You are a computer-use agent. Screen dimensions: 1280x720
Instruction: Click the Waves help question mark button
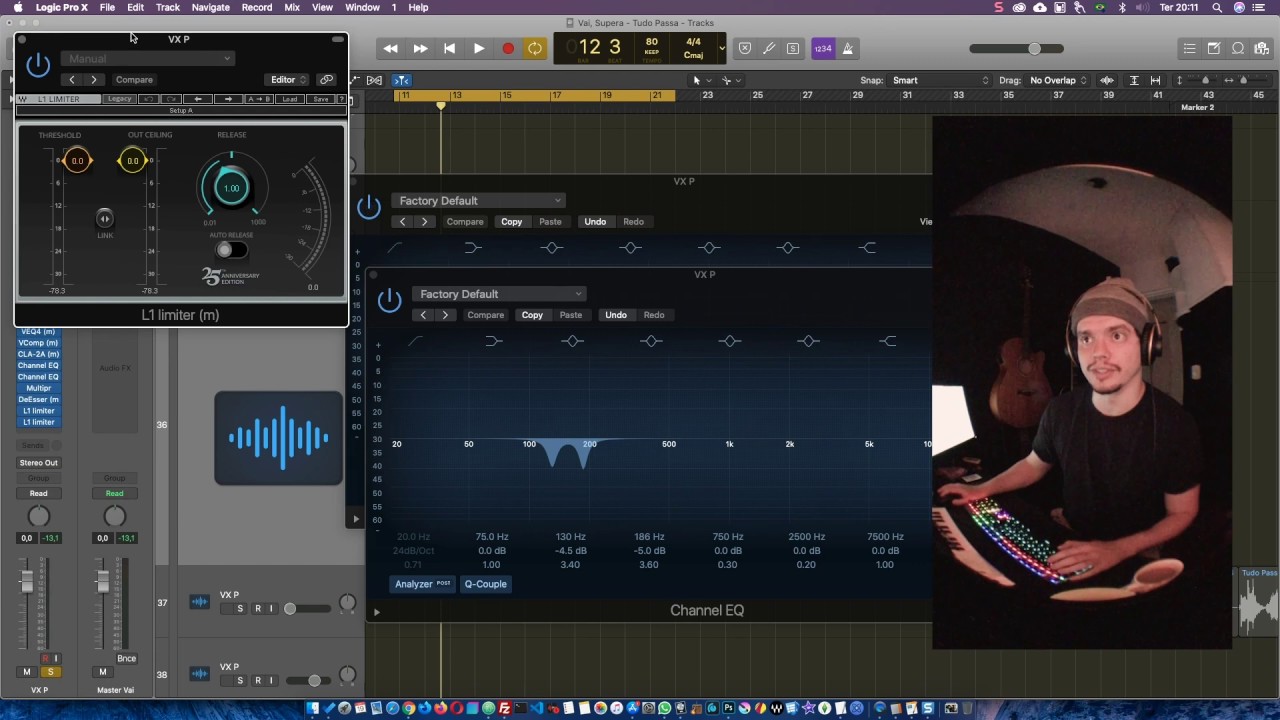[341, 99]
